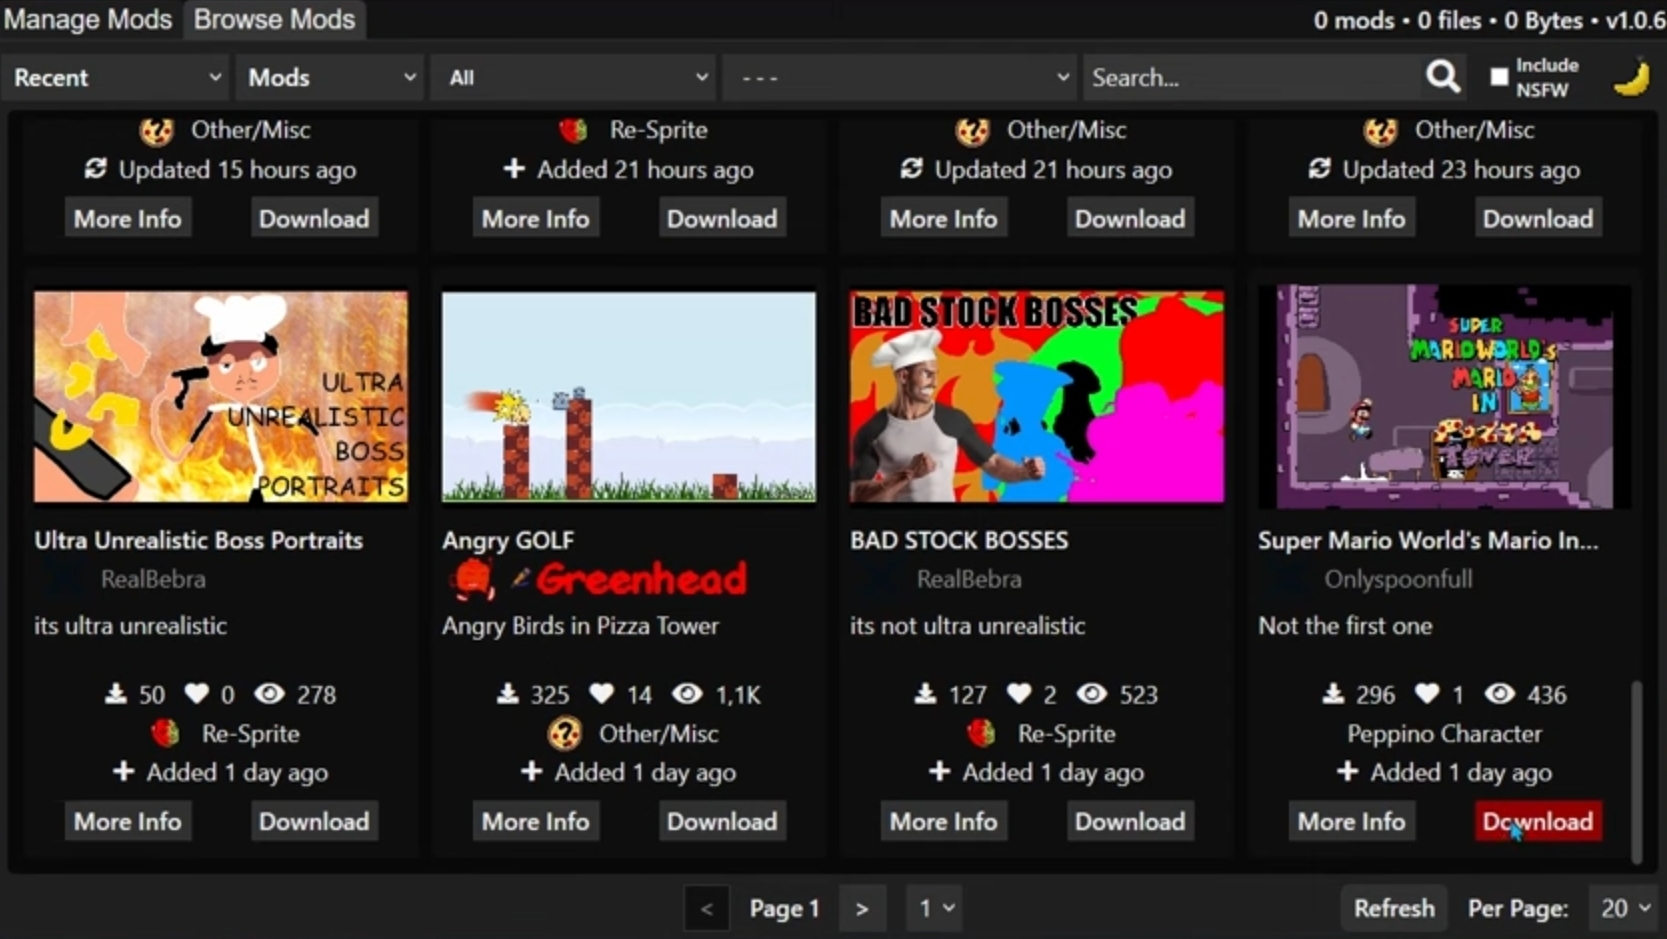1667x939 pixels.
Task: Click Re-Sprite category icon on Ultra Unrealistic card
Action: pos(165,733)
